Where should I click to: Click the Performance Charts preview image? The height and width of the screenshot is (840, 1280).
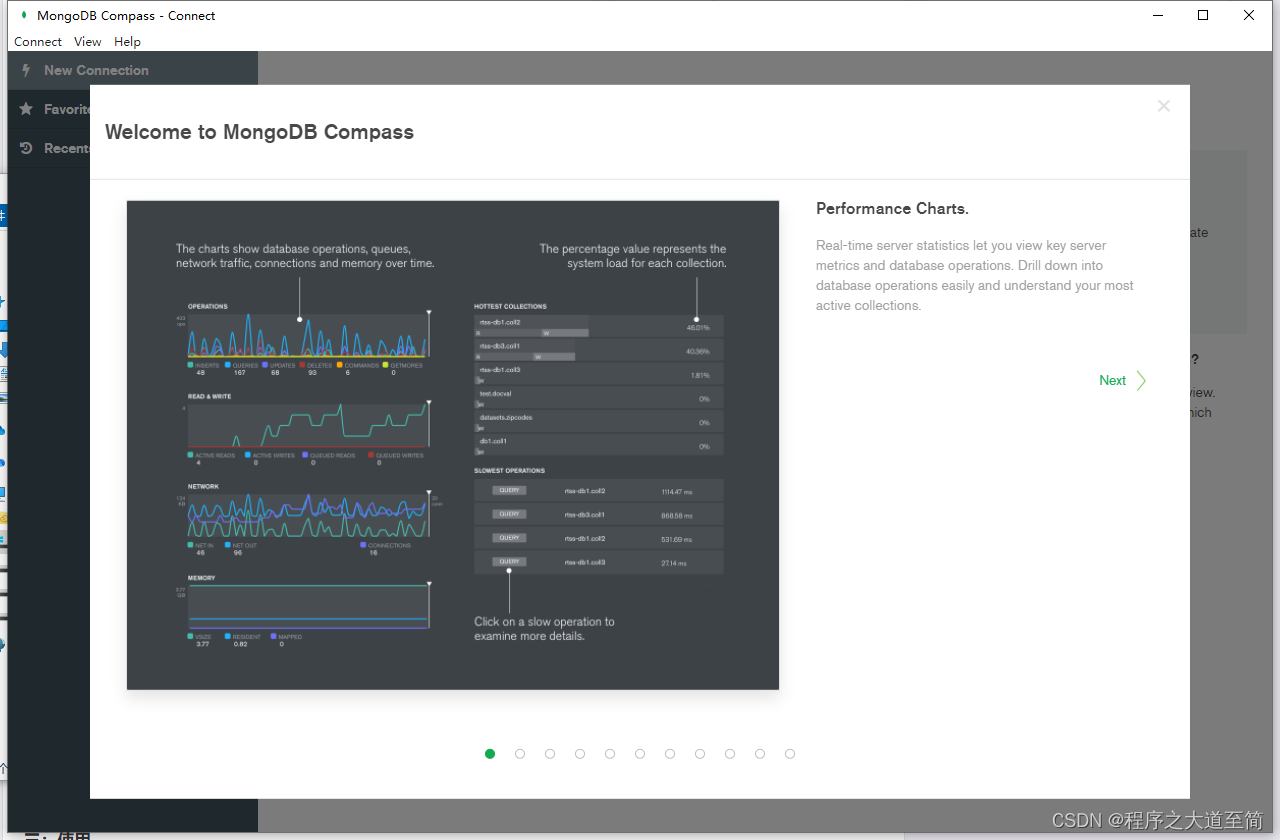(x=453, y=445)
